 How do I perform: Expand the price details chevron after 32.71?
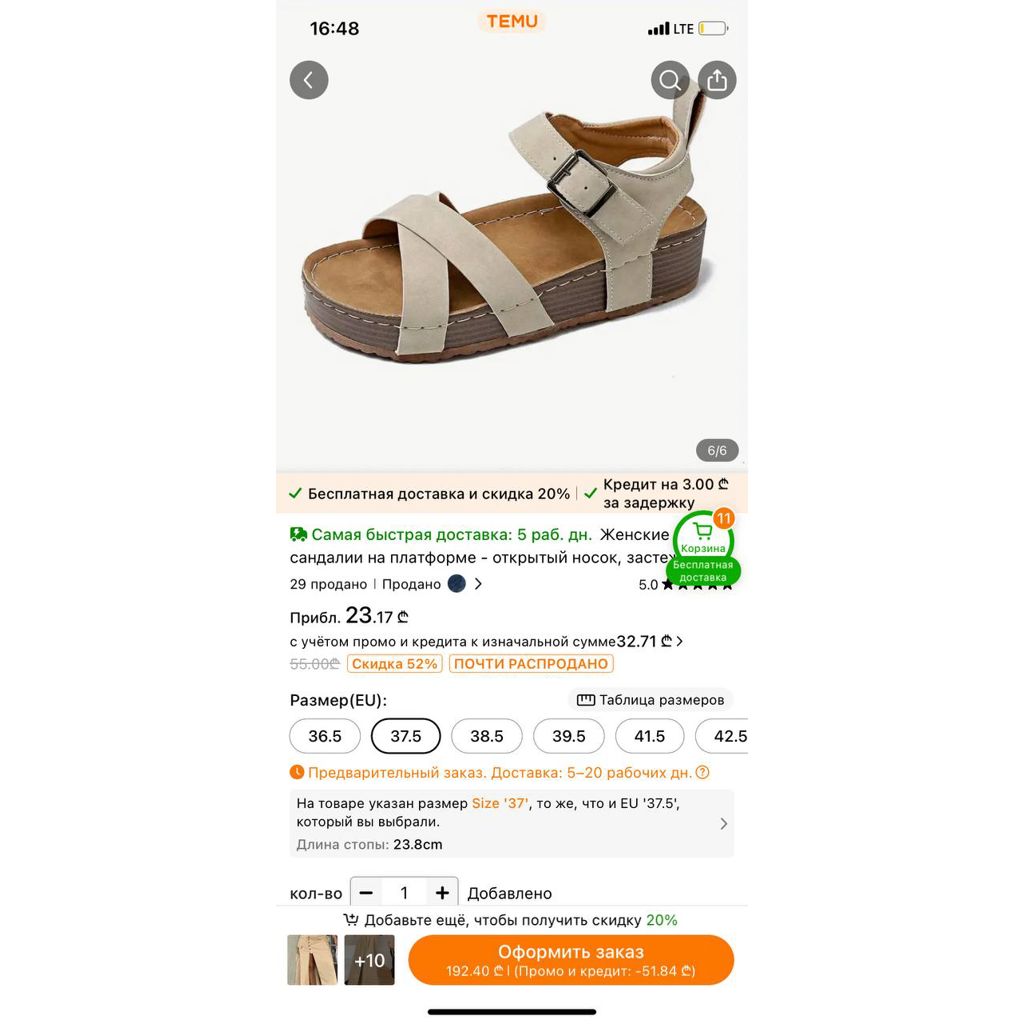(680, 641)
